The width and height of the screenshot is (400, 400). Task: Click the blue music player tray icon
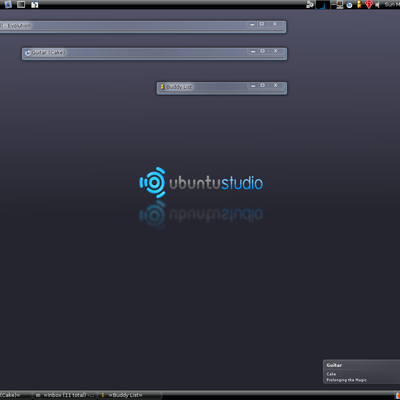pos(349,5)
